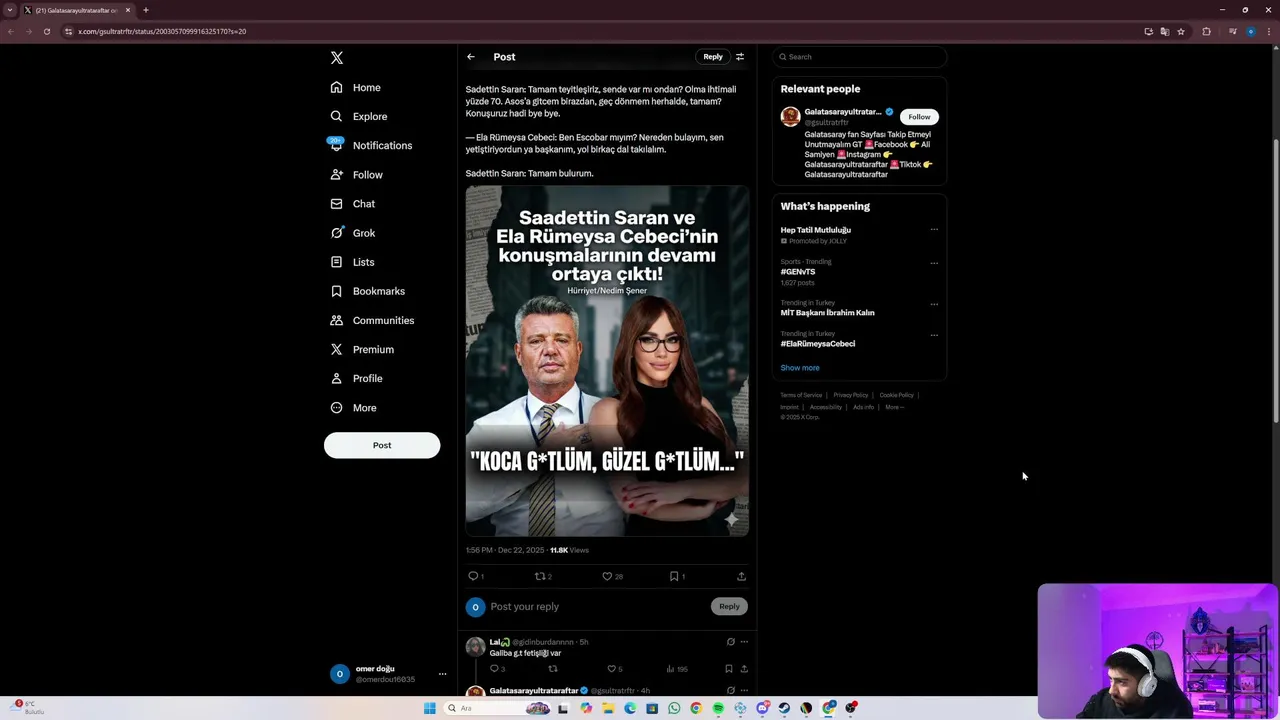
Task: Open the Terms of Service link
Action: pos(801,395)
